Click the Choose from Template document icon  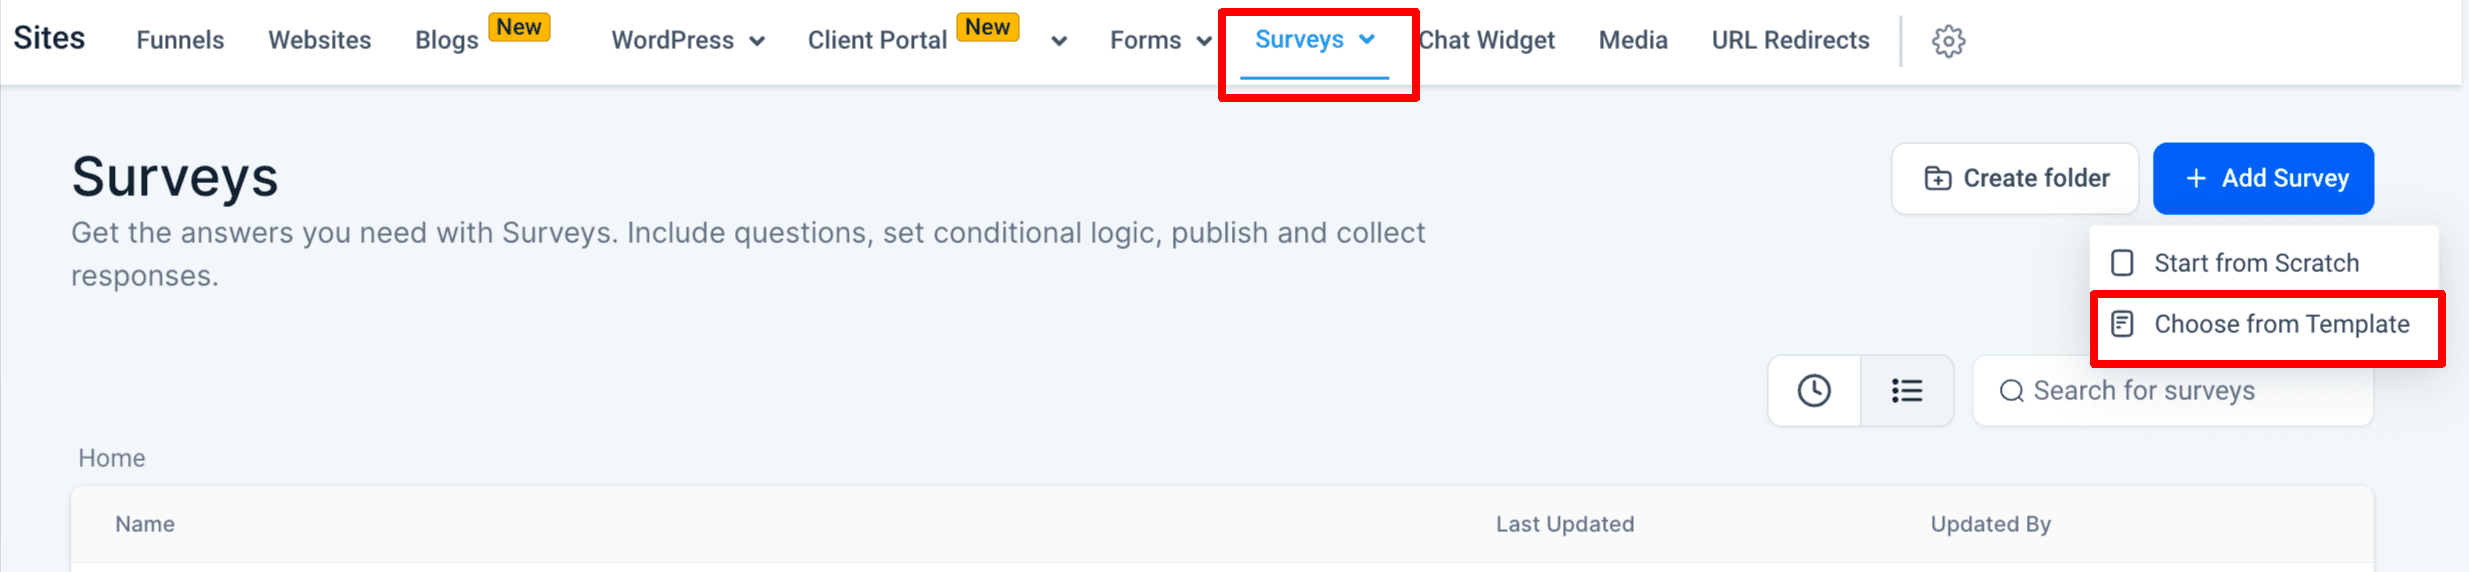point(2122,324)
